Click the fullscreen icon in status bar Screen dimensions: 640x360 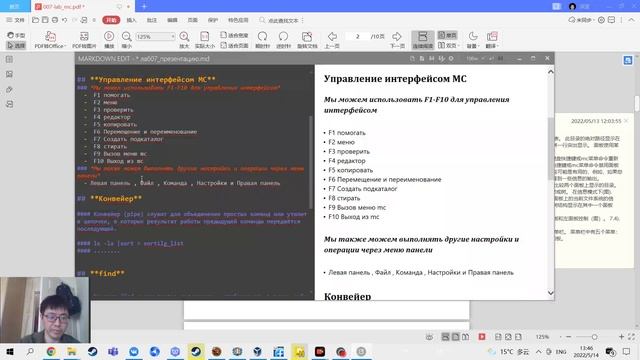[631, 337]
